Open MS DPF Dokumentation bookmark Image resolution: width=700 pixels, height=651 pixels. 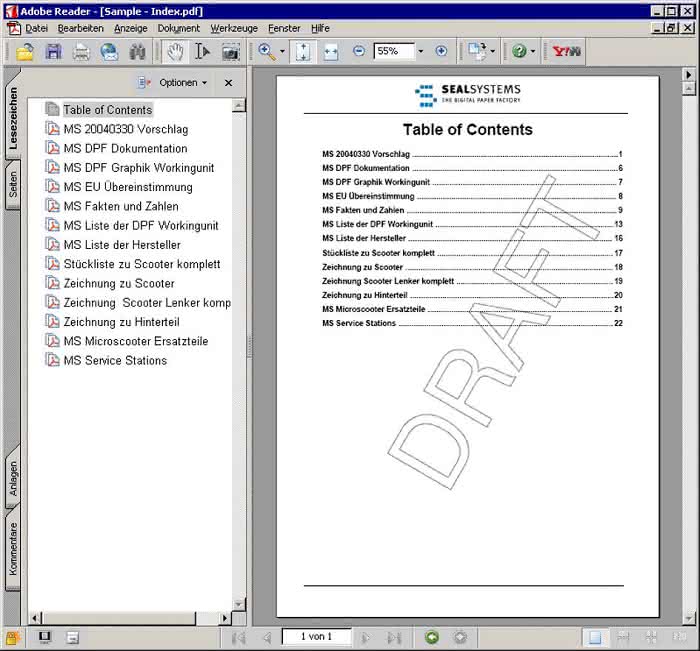pos(125,148)
